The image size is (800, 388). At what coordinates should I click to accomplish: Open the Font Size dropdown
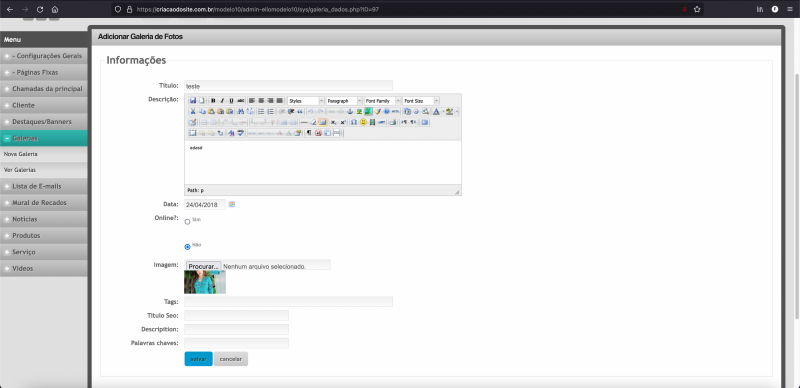pos(420,101)
